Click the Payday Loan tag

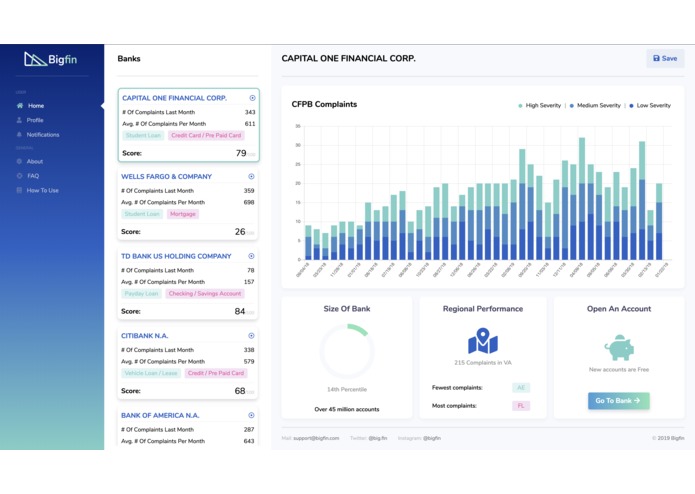(x=141, y=294)
